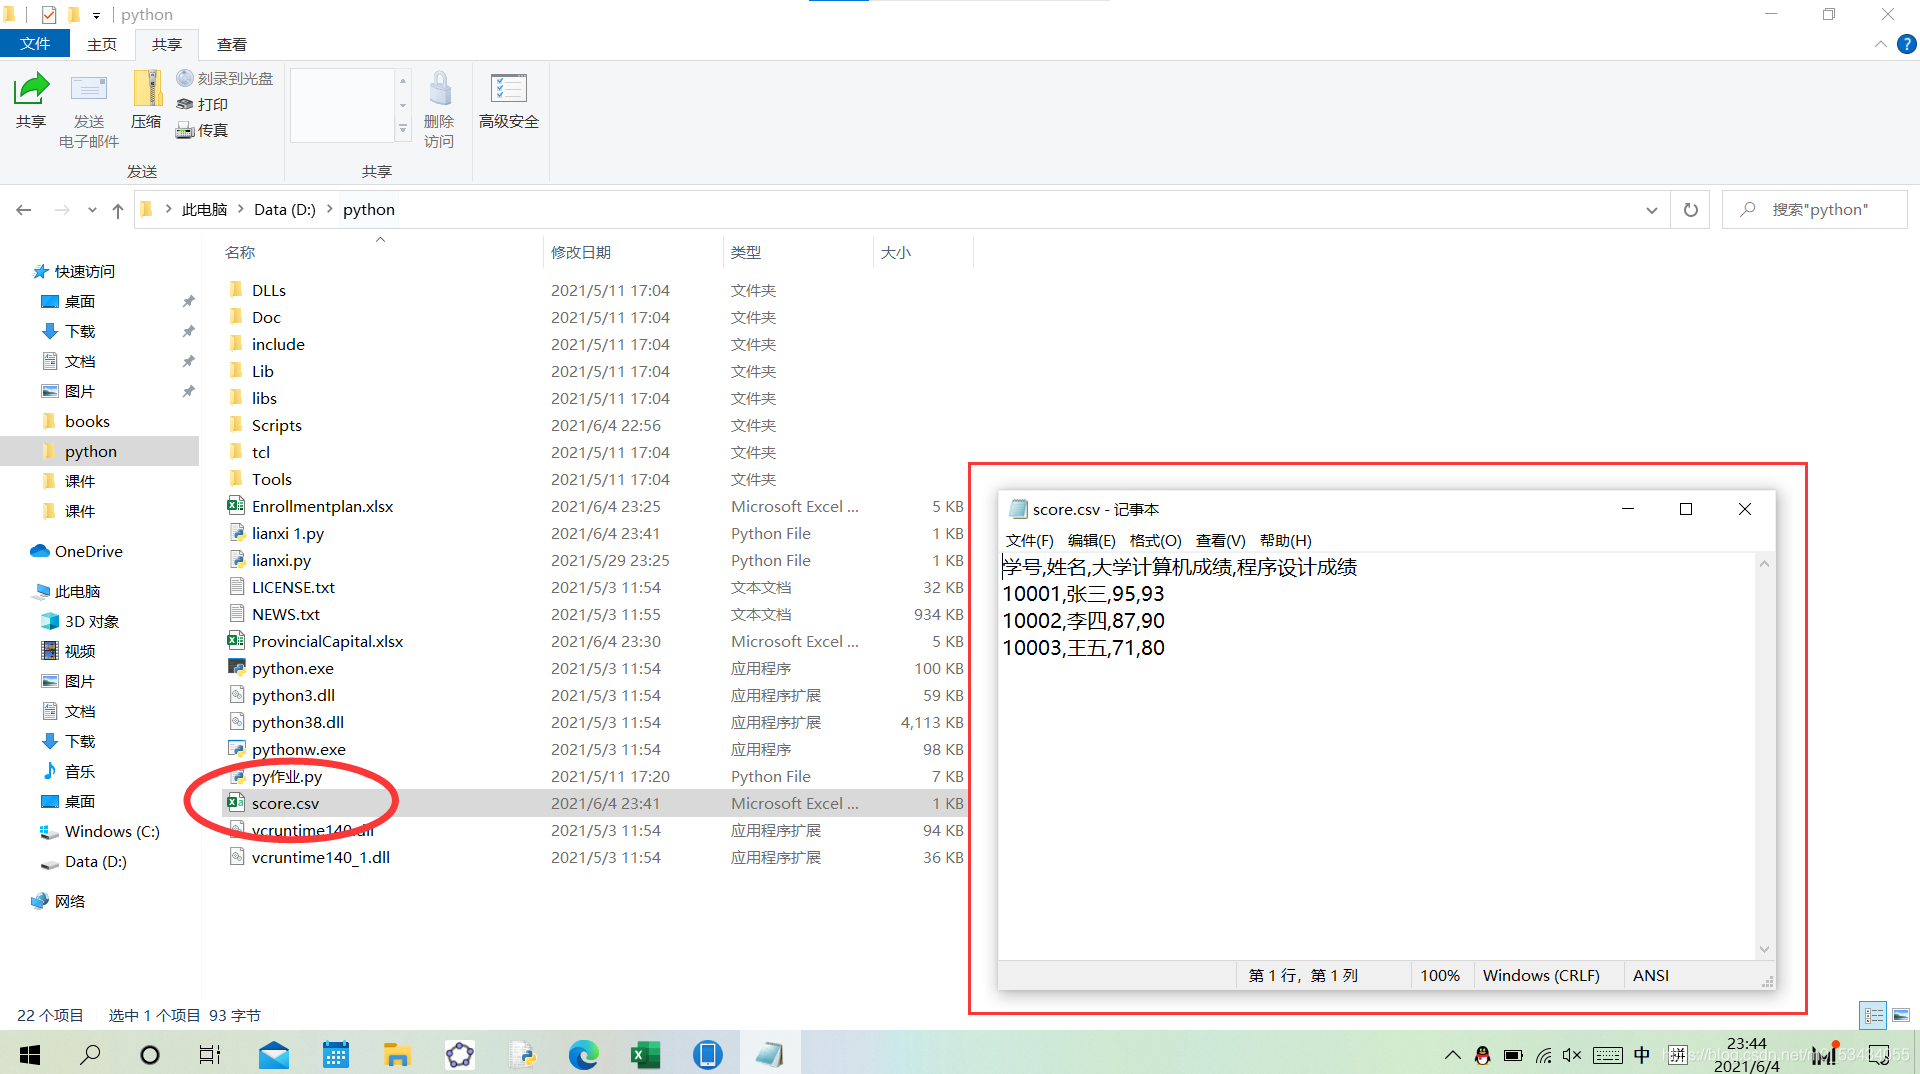Click 此电脑 in address breadcrumb
Screen dimensions: 1920x1074
point(204,209)
